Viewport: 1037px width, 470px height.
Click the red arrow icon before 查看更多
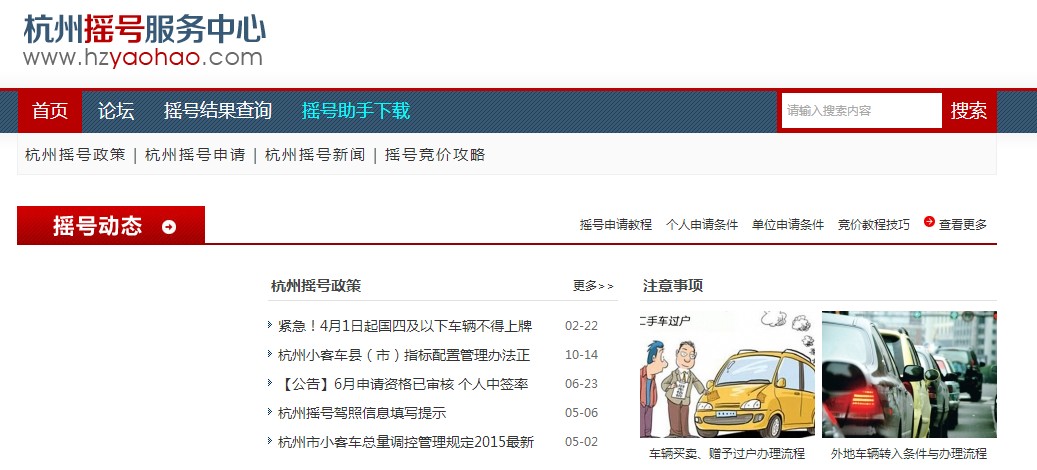[x=929, y=222]
